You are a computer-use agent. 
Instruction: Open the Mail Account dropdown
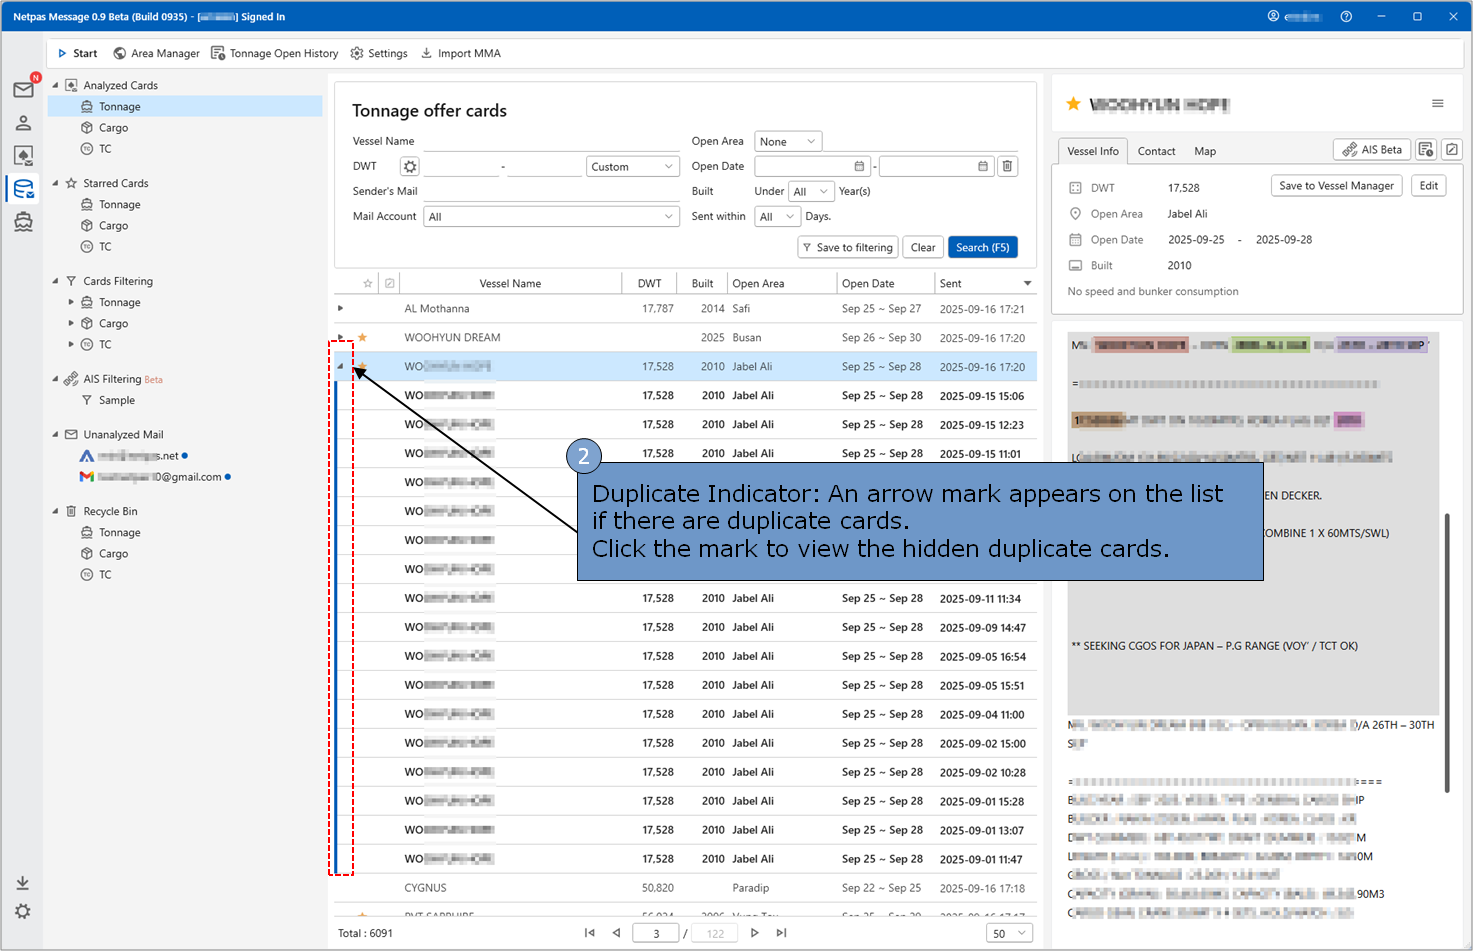point(551,217)
